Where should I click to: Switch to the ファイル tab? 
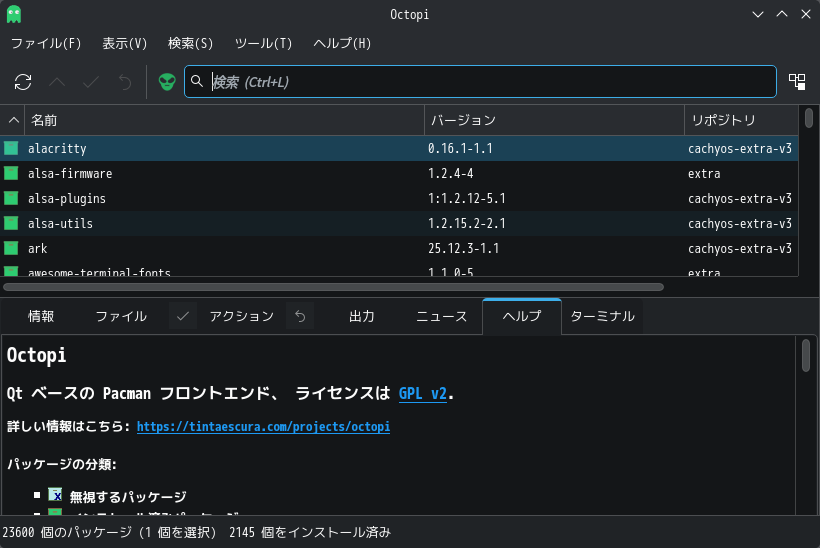tap(121, 316)
